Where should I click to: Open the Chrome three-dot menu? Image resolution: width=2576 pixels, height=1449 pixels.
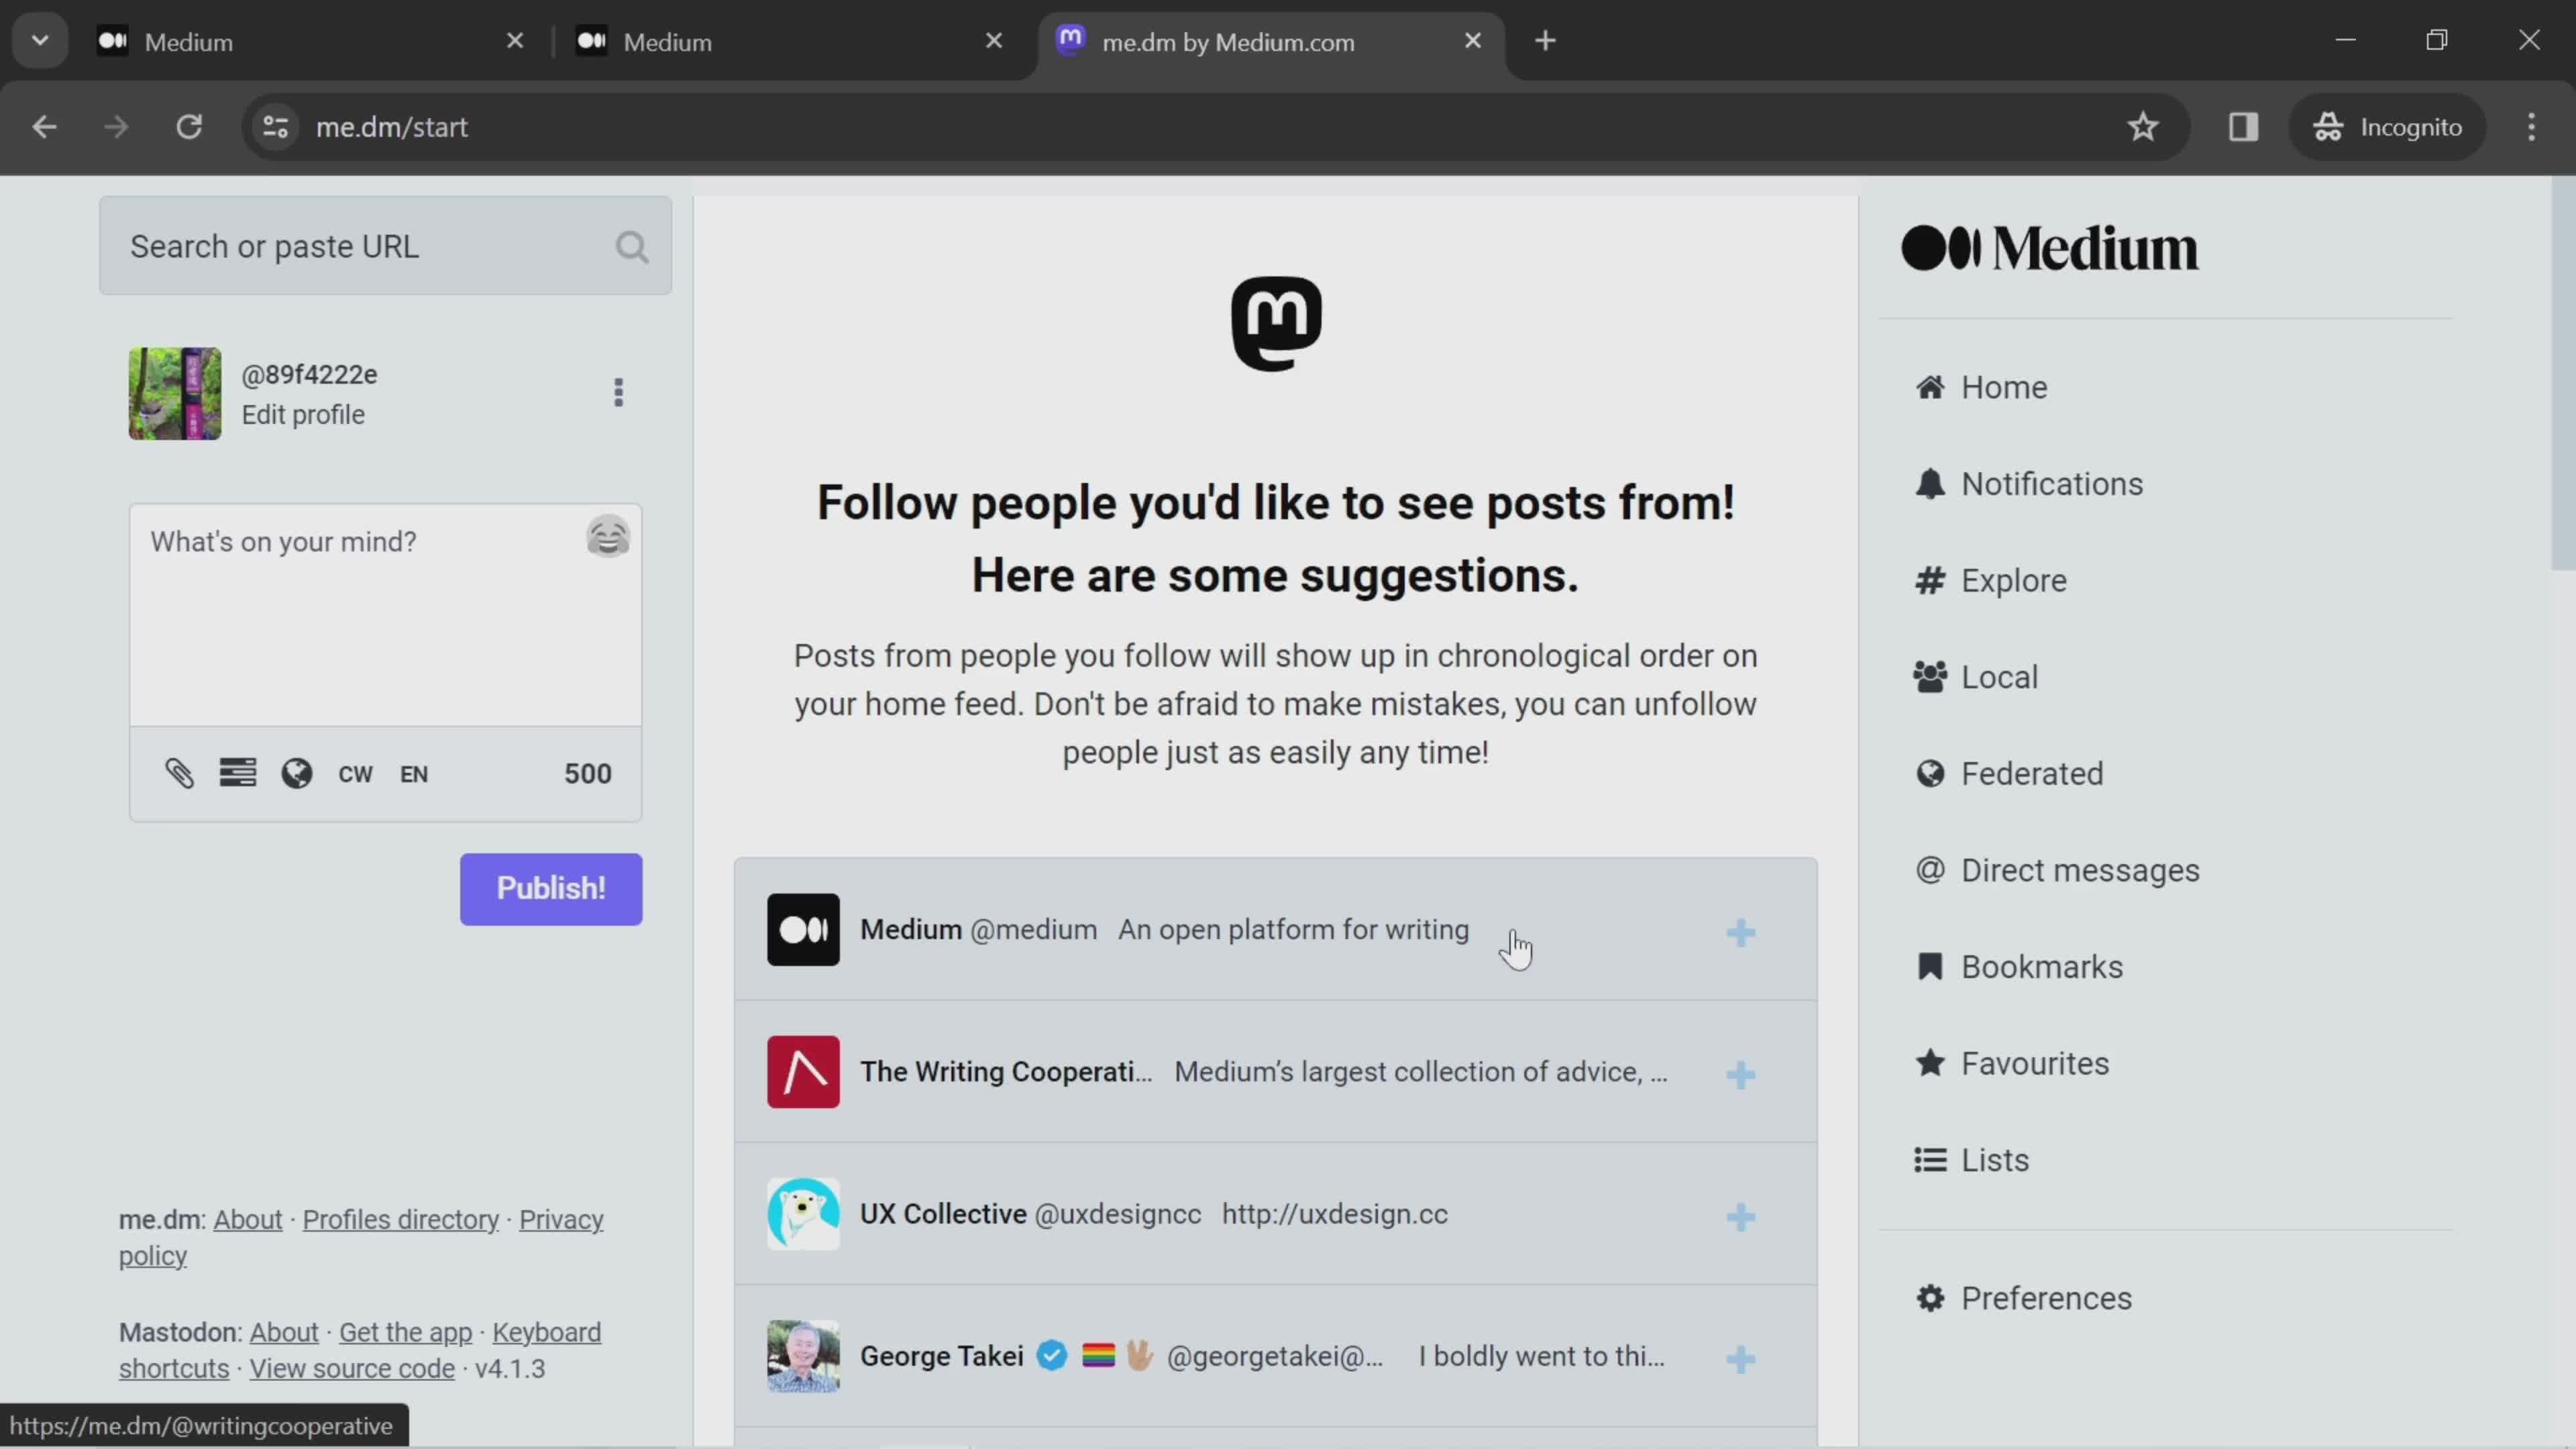[2532, 127]
